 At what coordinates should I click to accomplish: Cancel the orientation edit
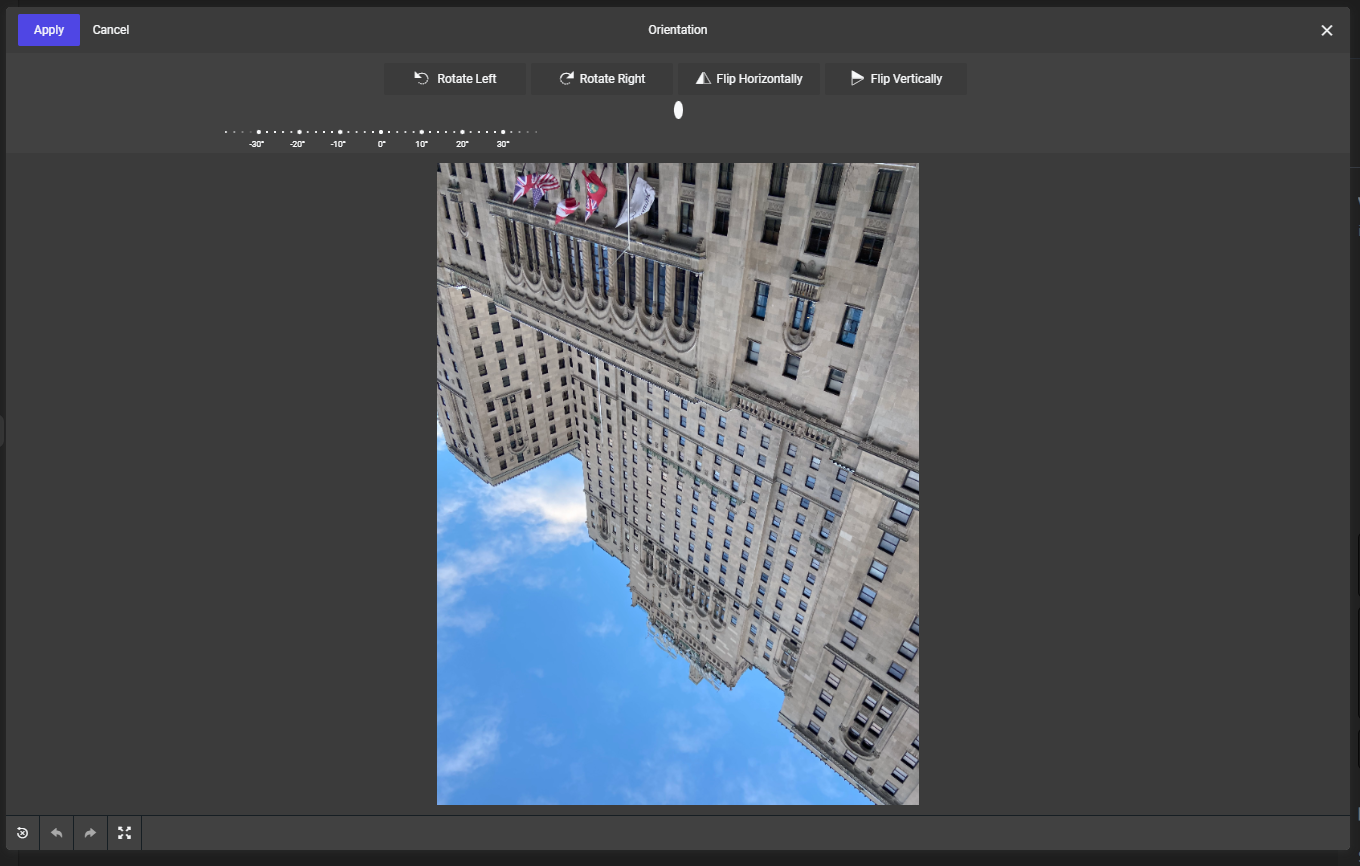click(x=111, y=30)
